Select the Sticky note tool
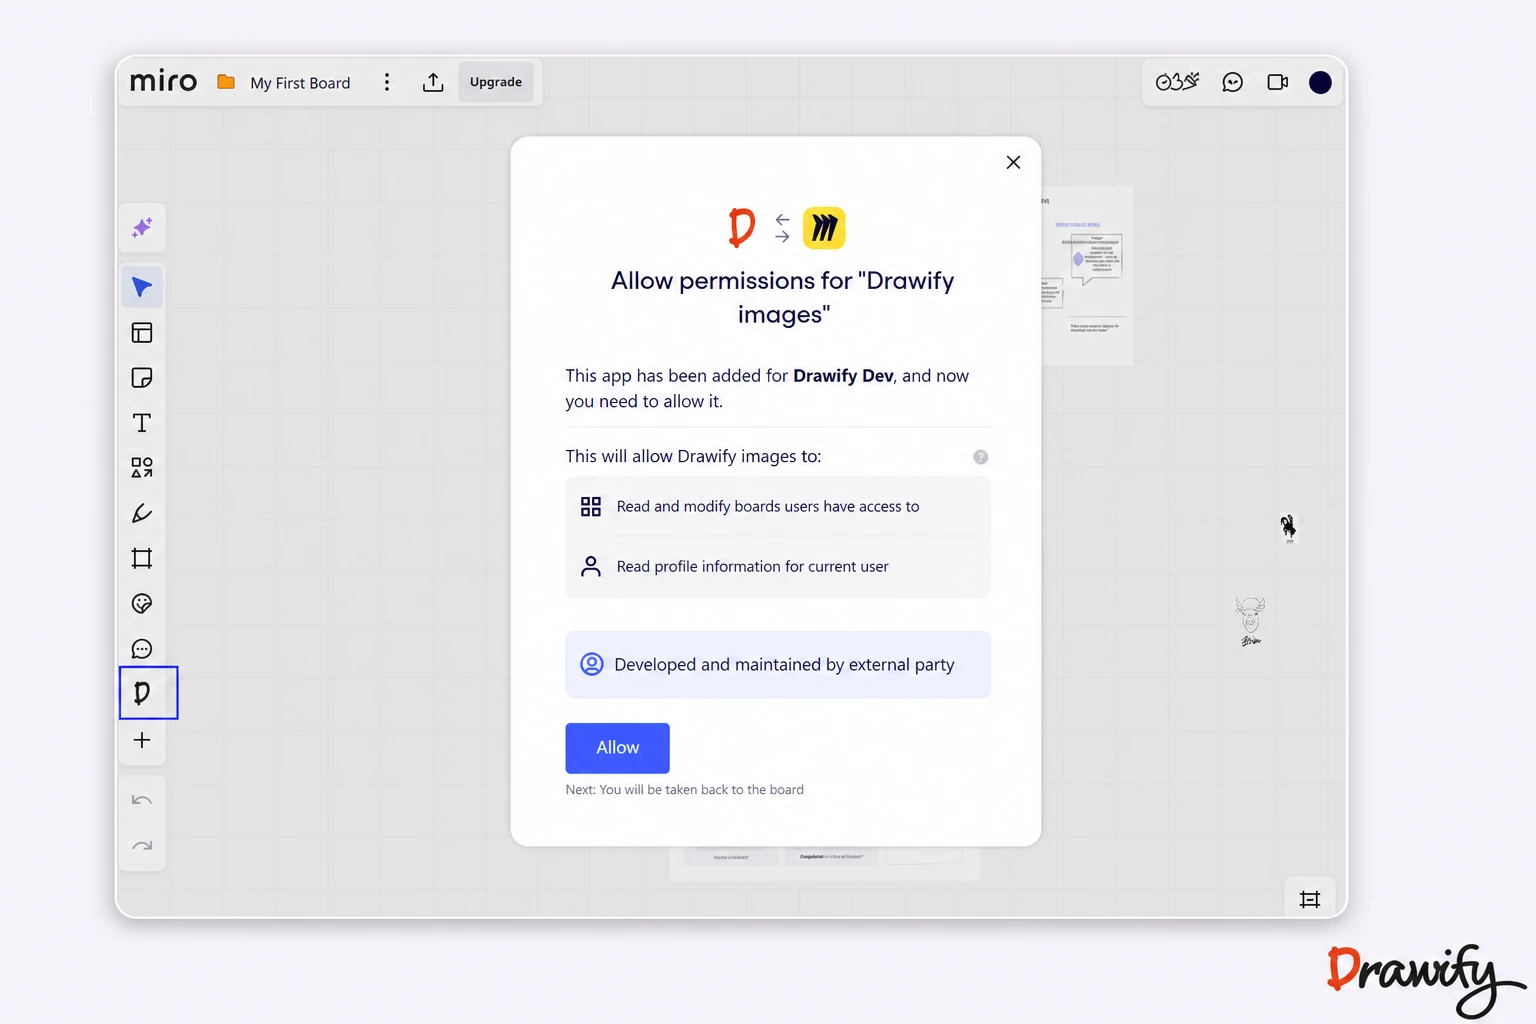Image resolution: width=1536 pixels, height=1024 pixels. [x=142, y=378]
